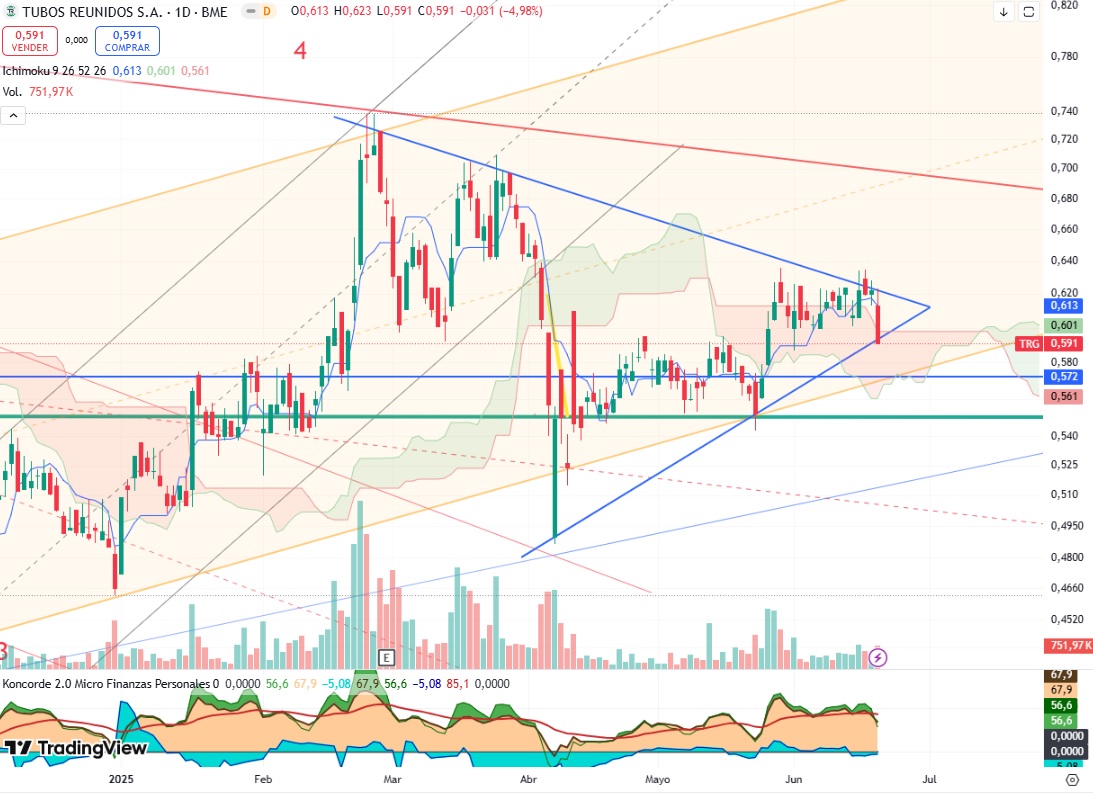Click the down-arrow button at top right

(x=1004, y=12)
